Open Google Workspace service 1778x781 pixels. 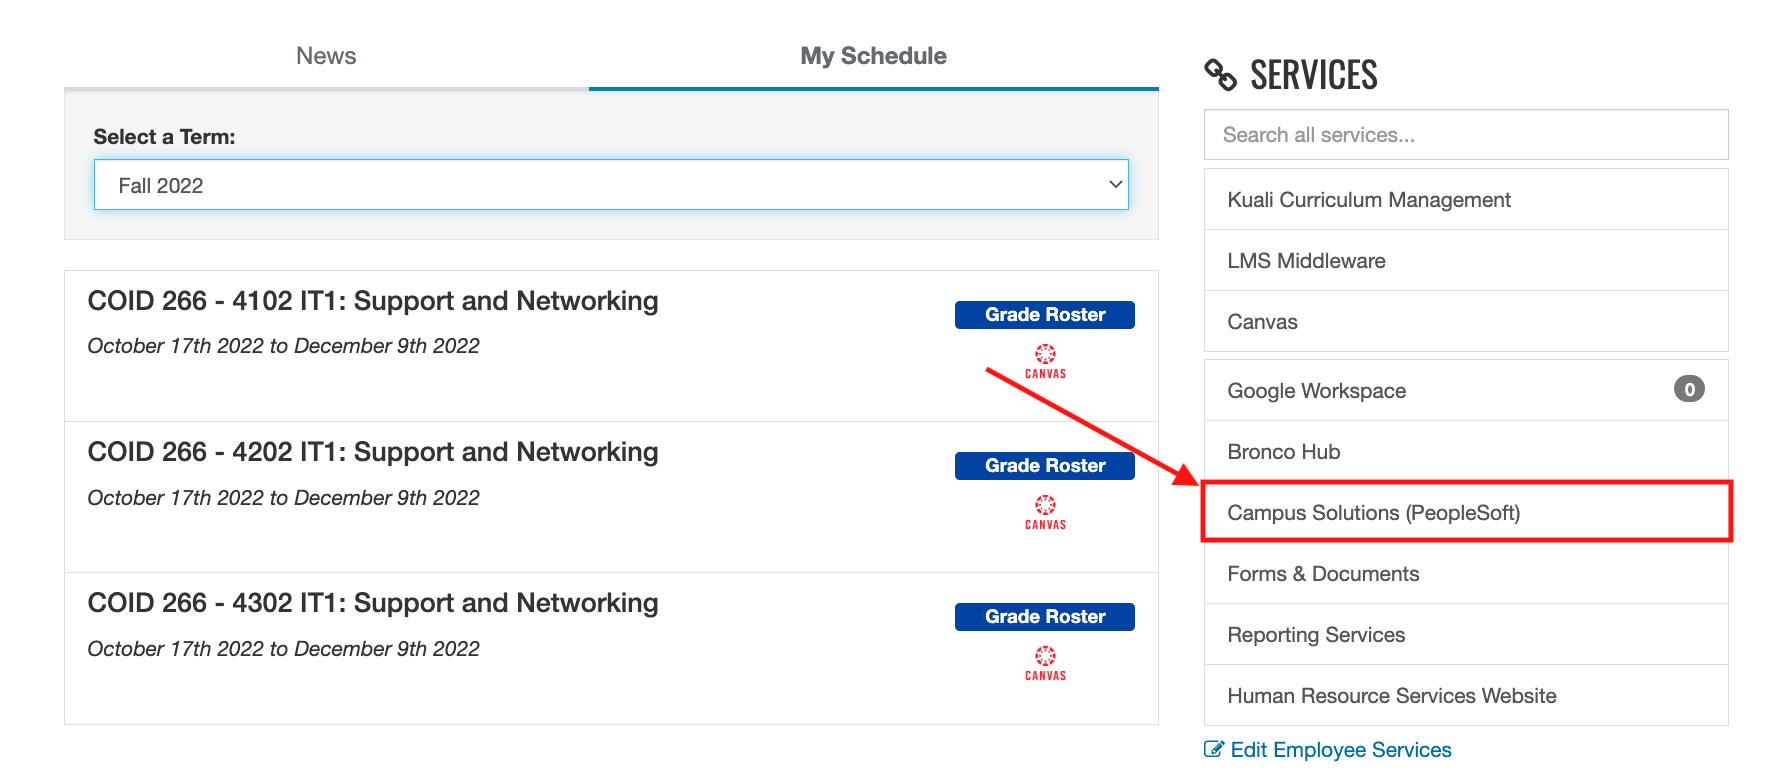(1466, 391)
